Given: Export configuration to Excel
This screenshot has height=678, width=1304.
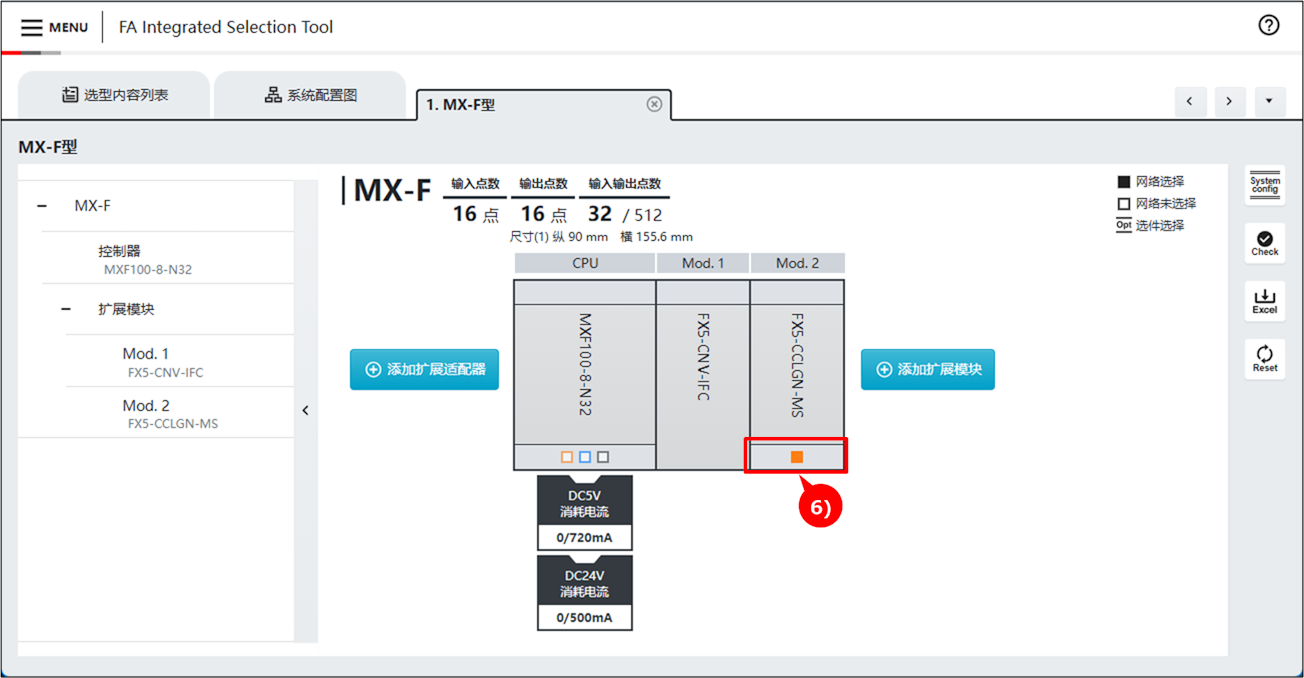Looking at the screenshot, I should pos(1264,301).
